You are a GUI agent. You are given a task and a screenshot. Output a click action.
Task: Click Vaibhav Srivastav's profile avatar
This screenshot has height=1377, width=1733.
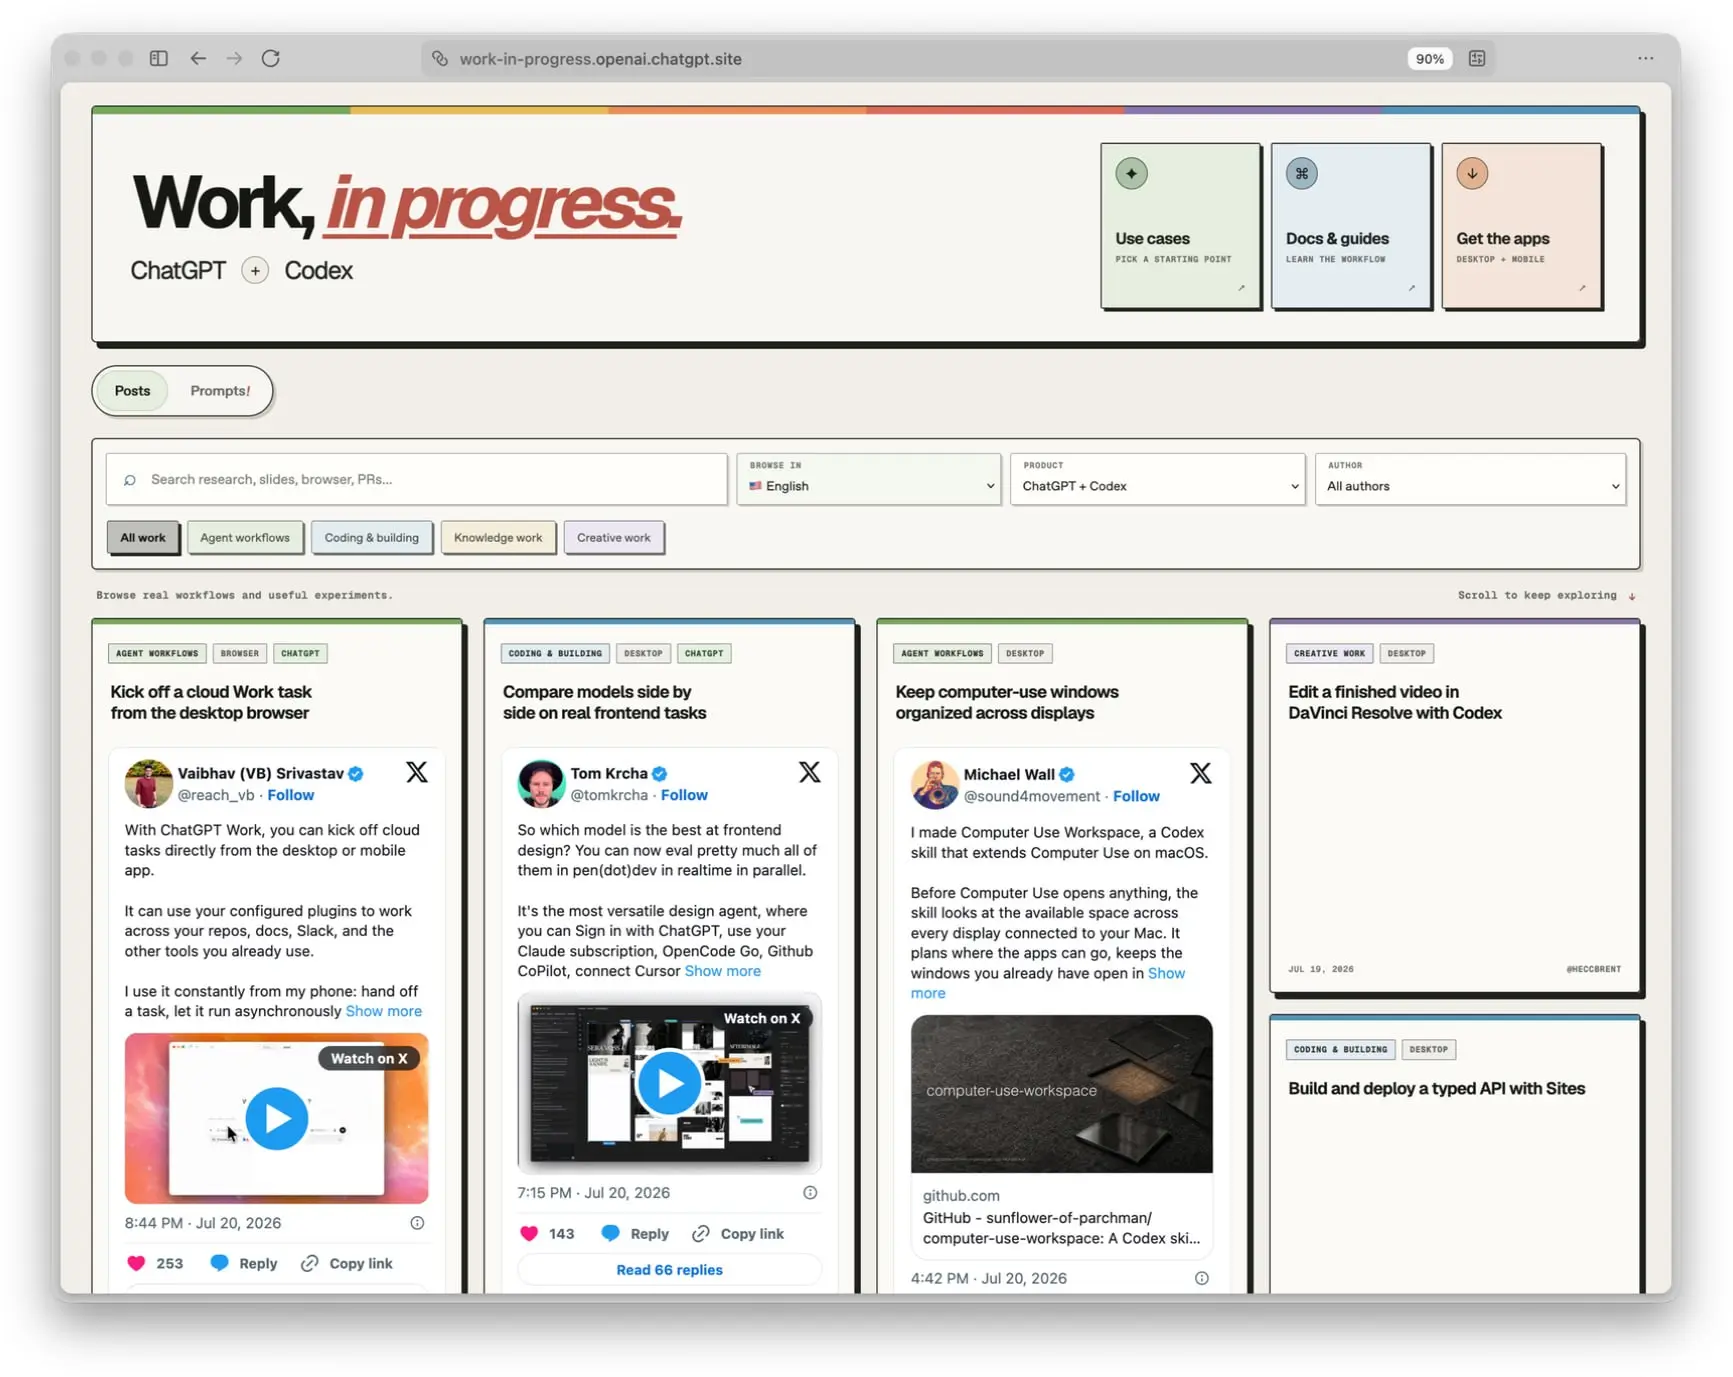148,783
